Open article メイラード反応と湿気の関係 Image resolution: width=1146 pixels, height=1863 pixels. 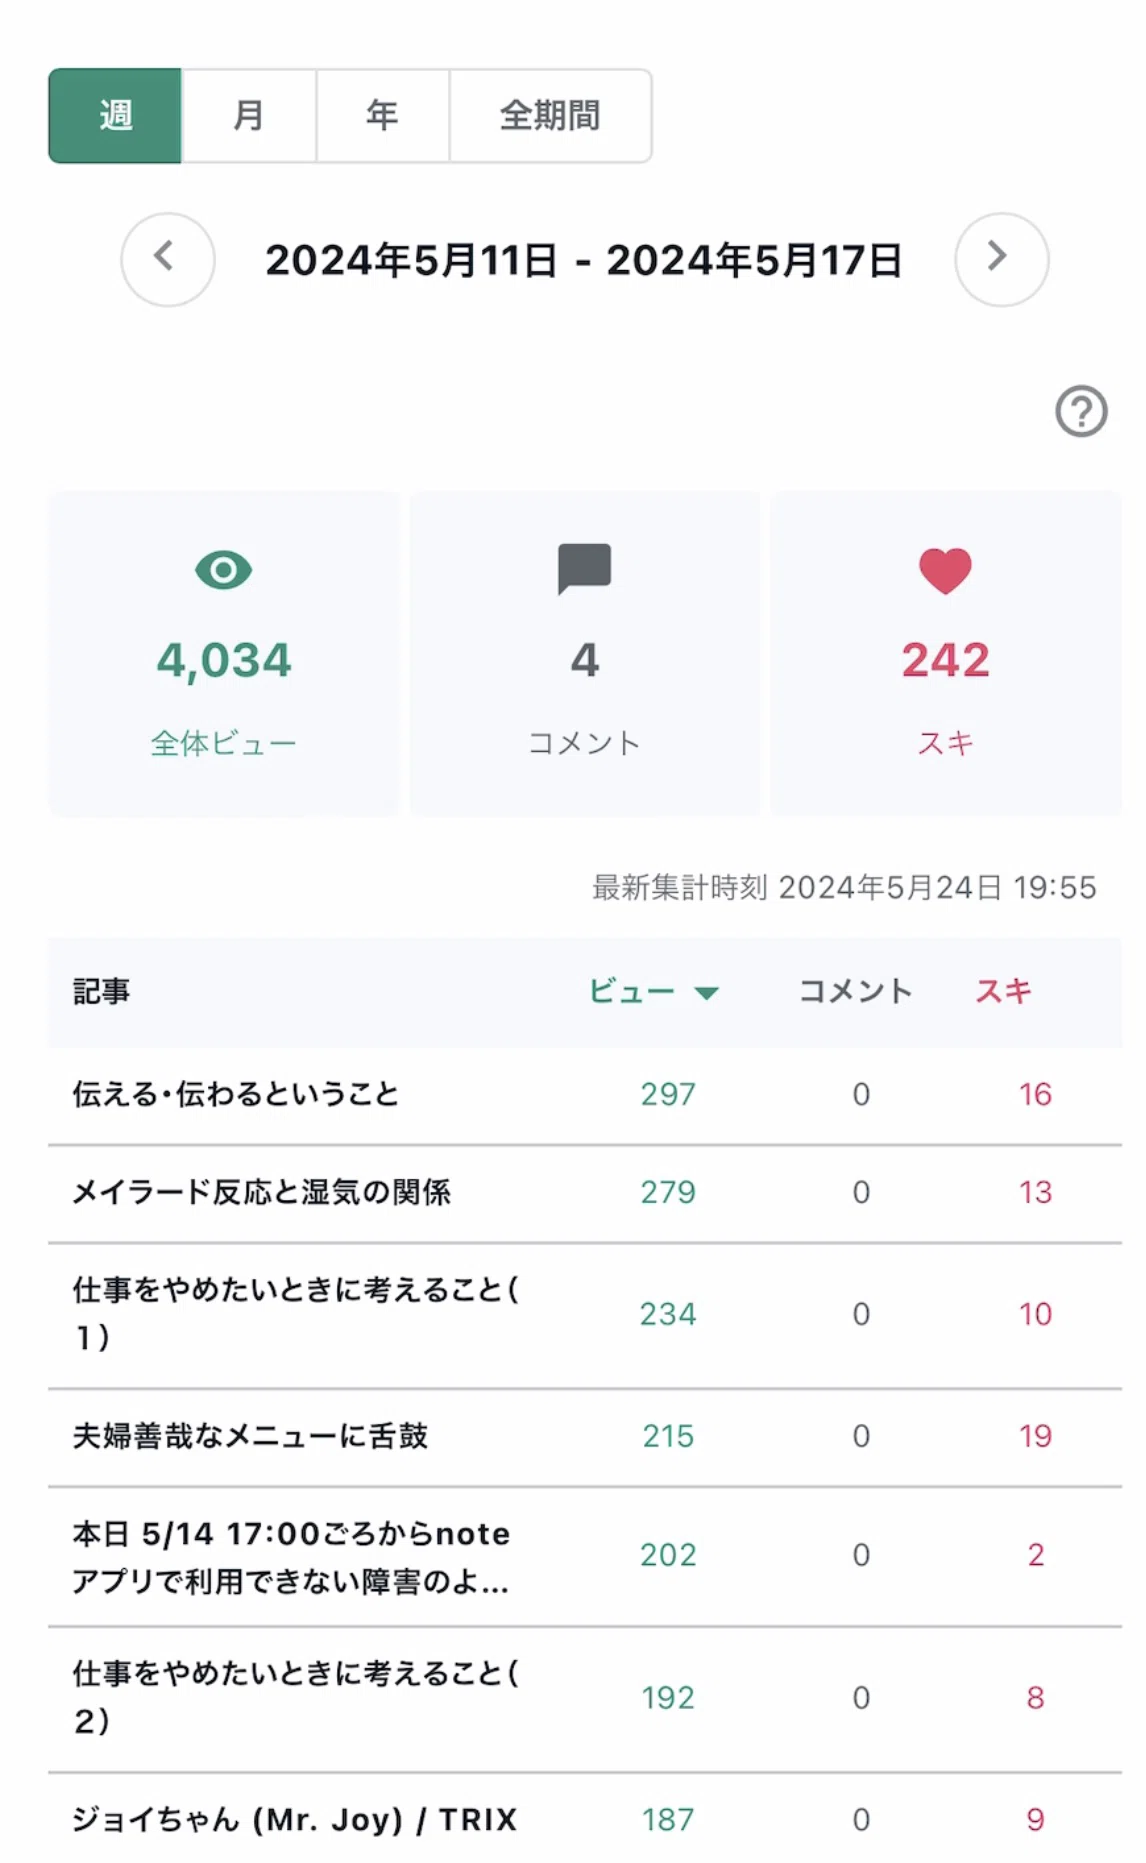[x=262, y=1192]
